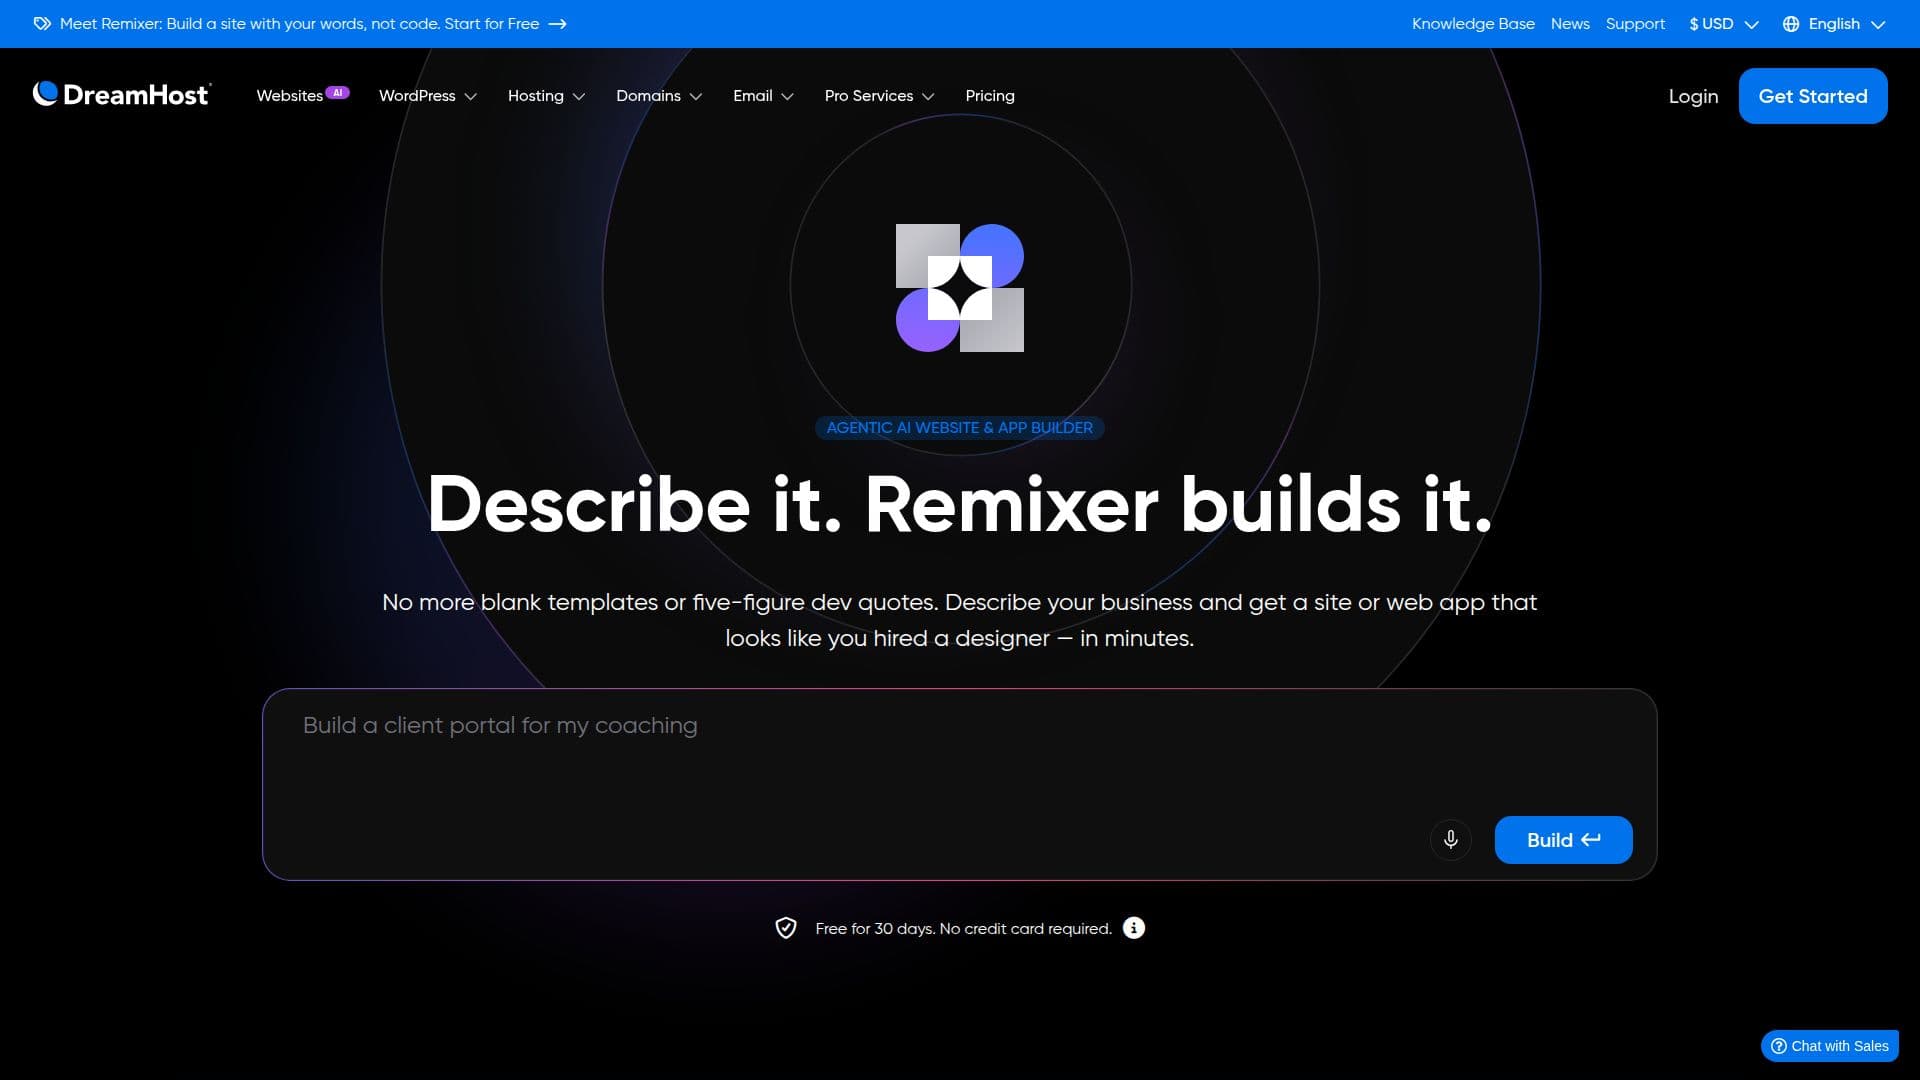Expand the Email menu

[763, 96]
